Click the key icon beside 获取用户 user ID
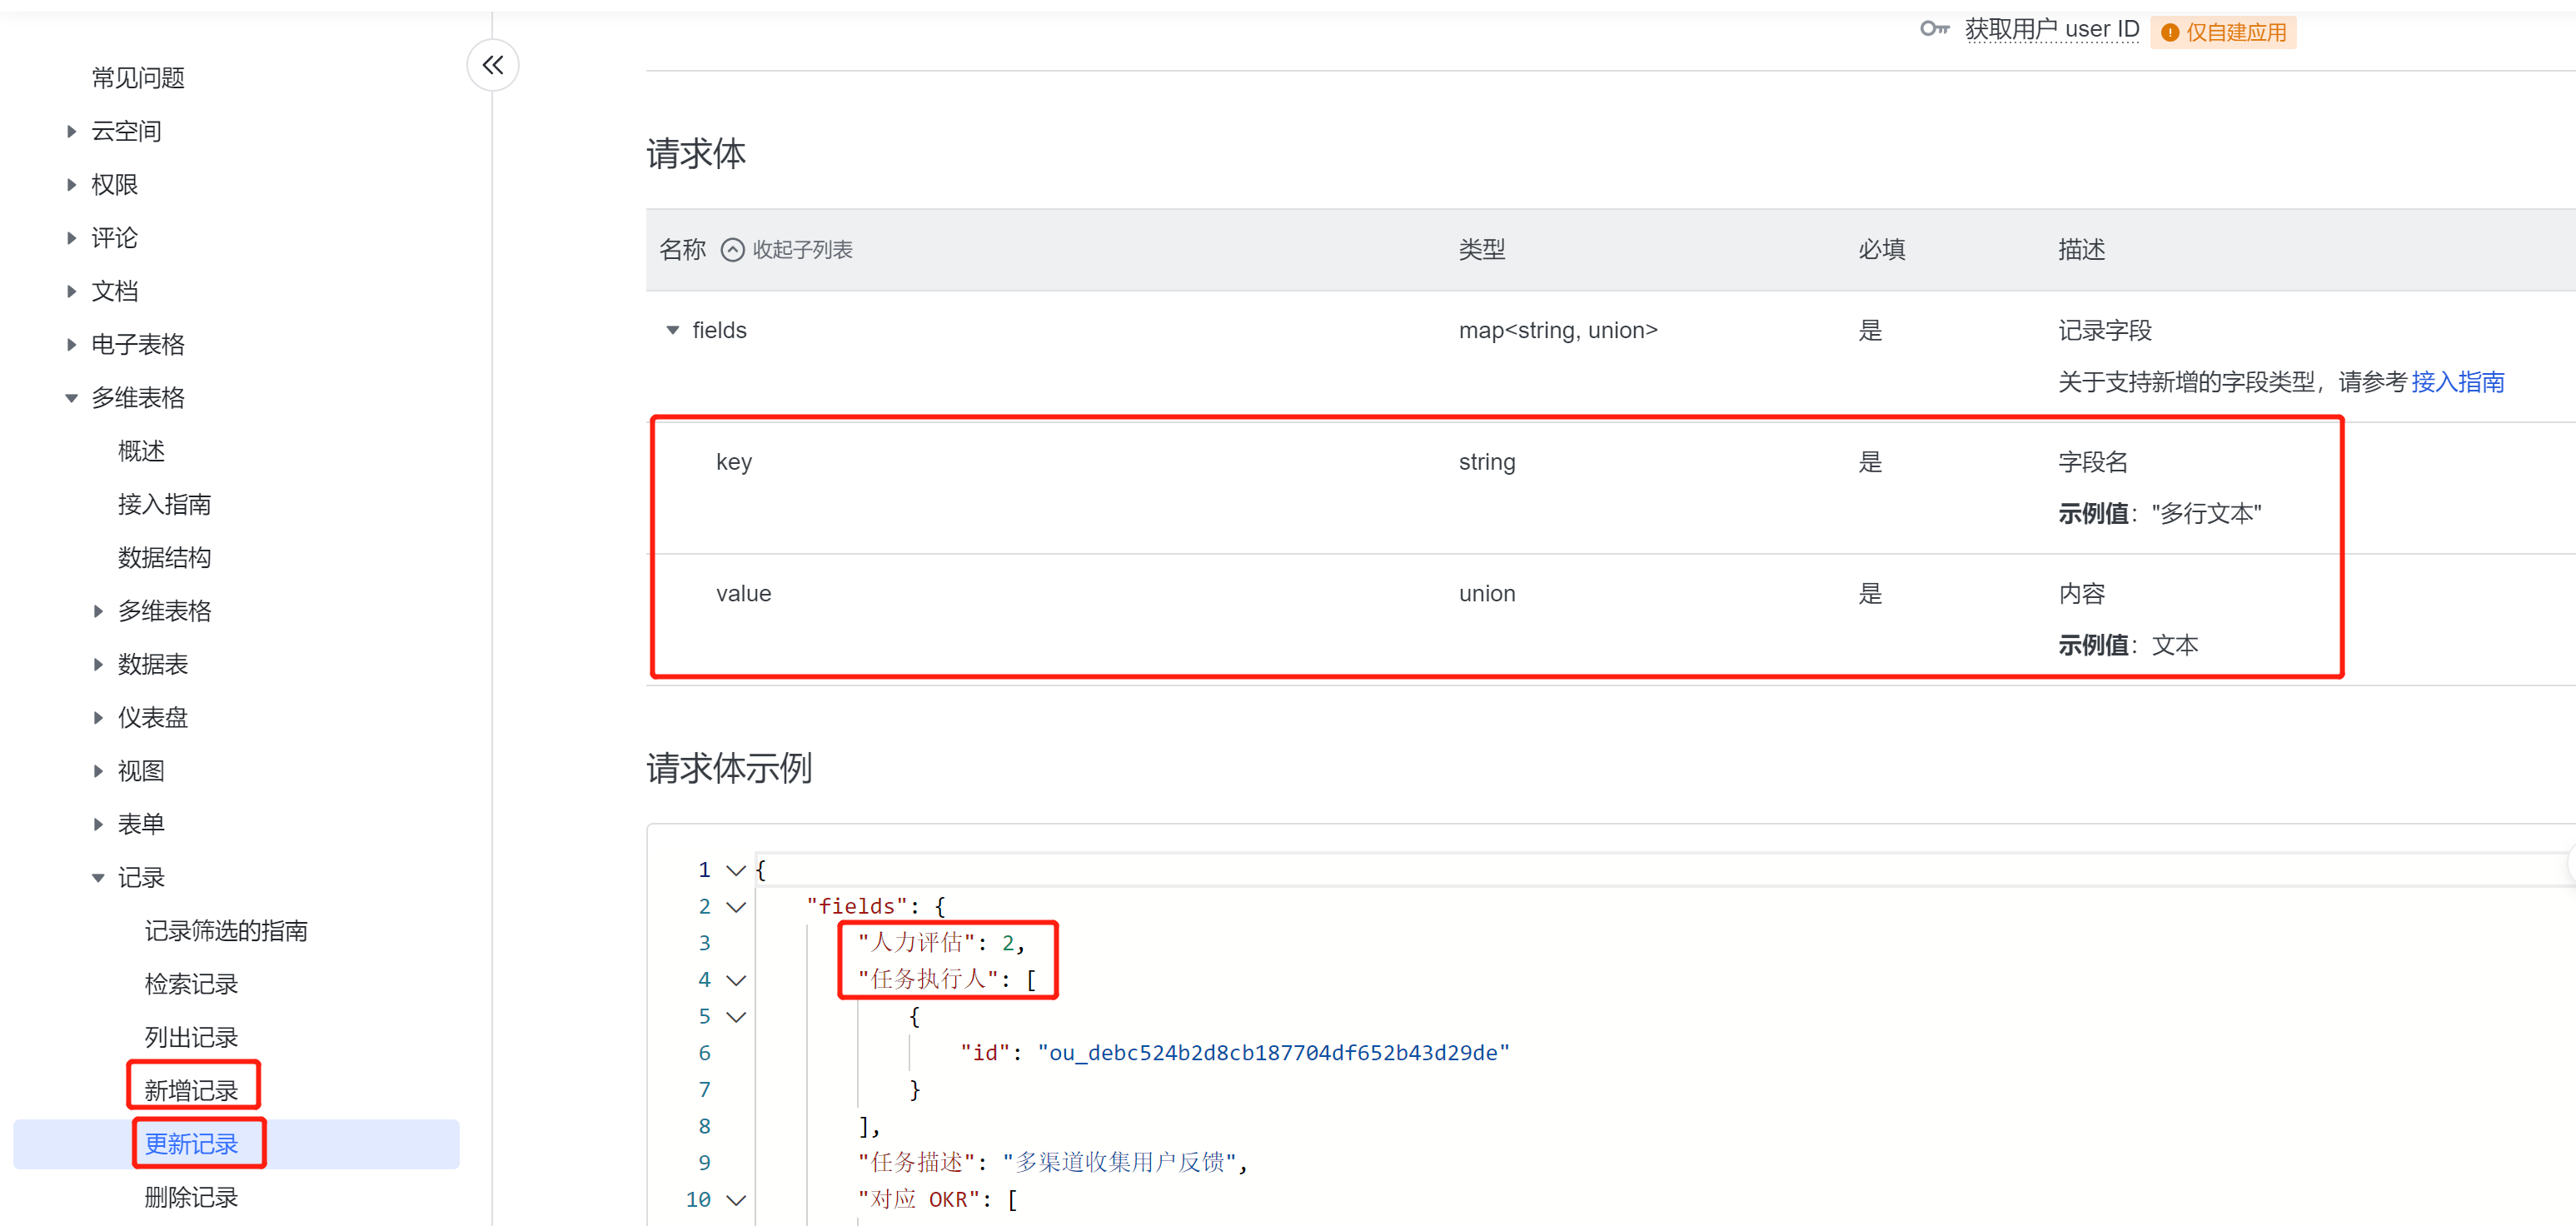The height and width of the screenshot is (1226, 2576). pyautogui.click(x=1934, y=29)
